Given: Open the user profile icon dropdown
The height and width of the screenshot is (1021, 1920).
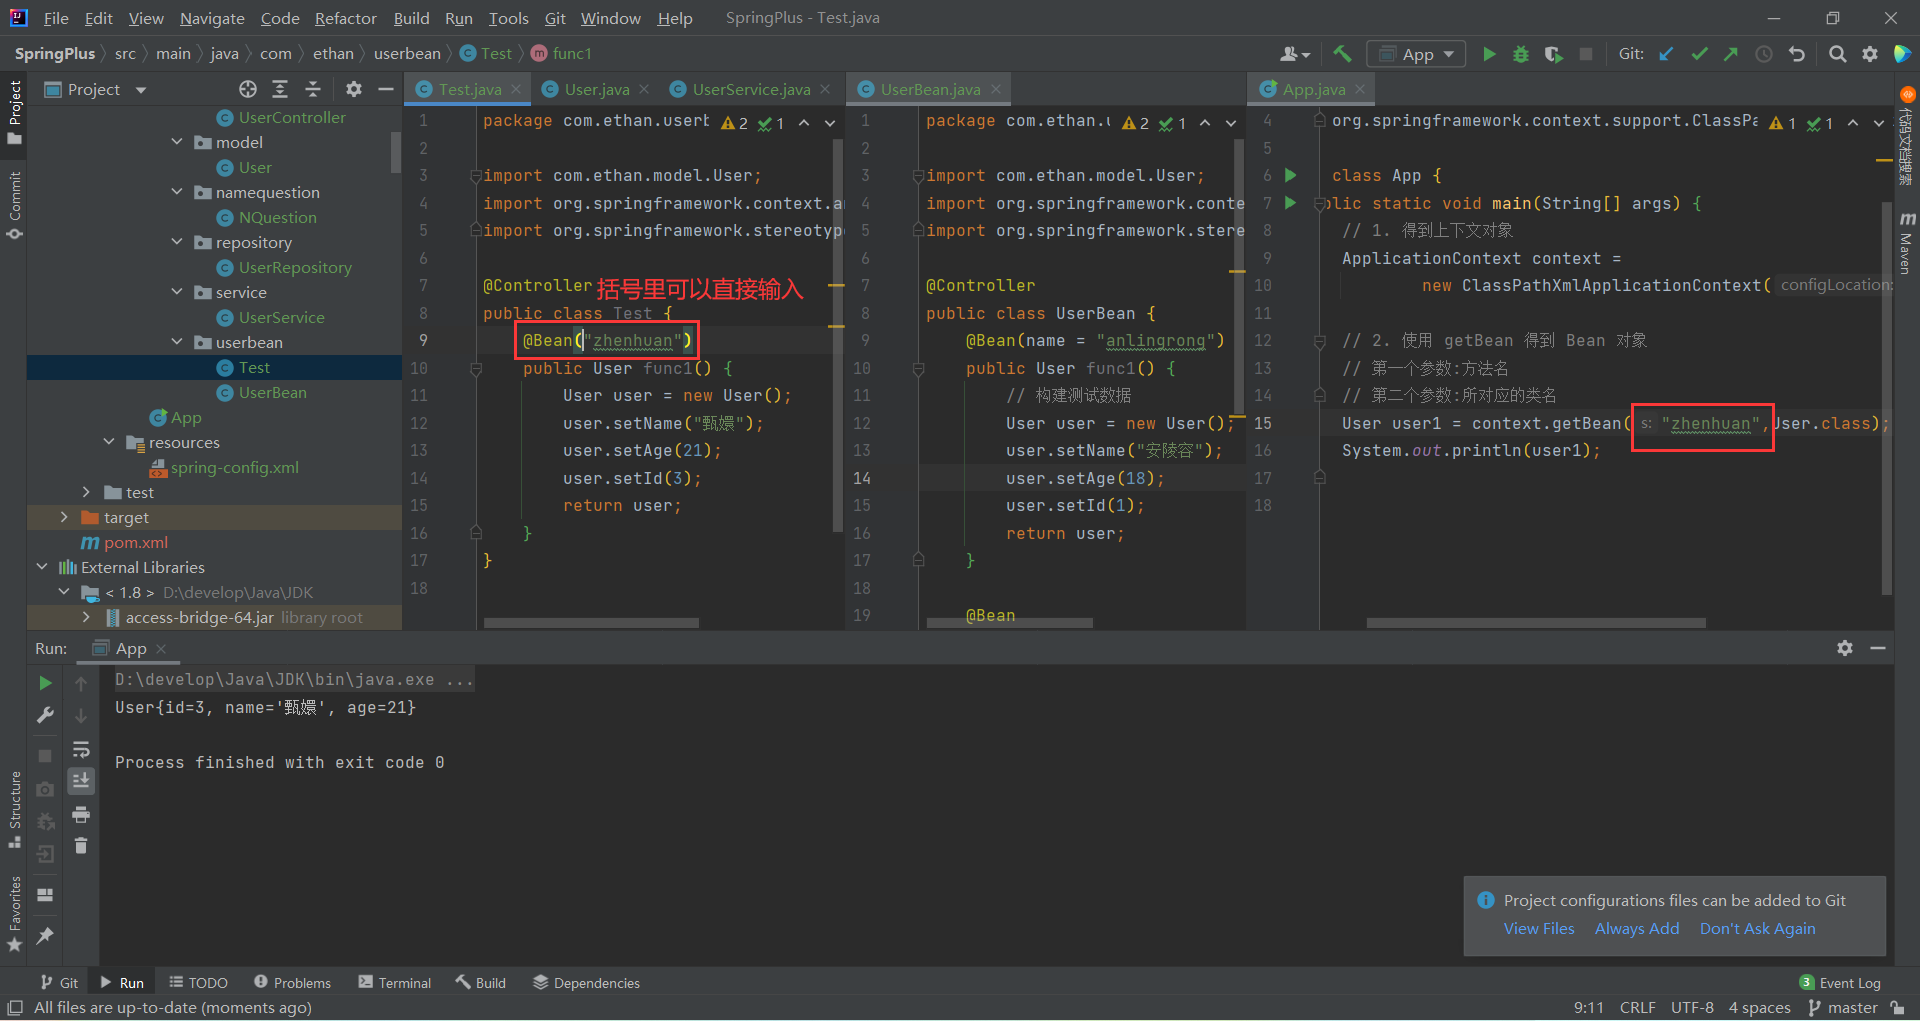Looking at the screenshot, I should [x=1295, y=54].
